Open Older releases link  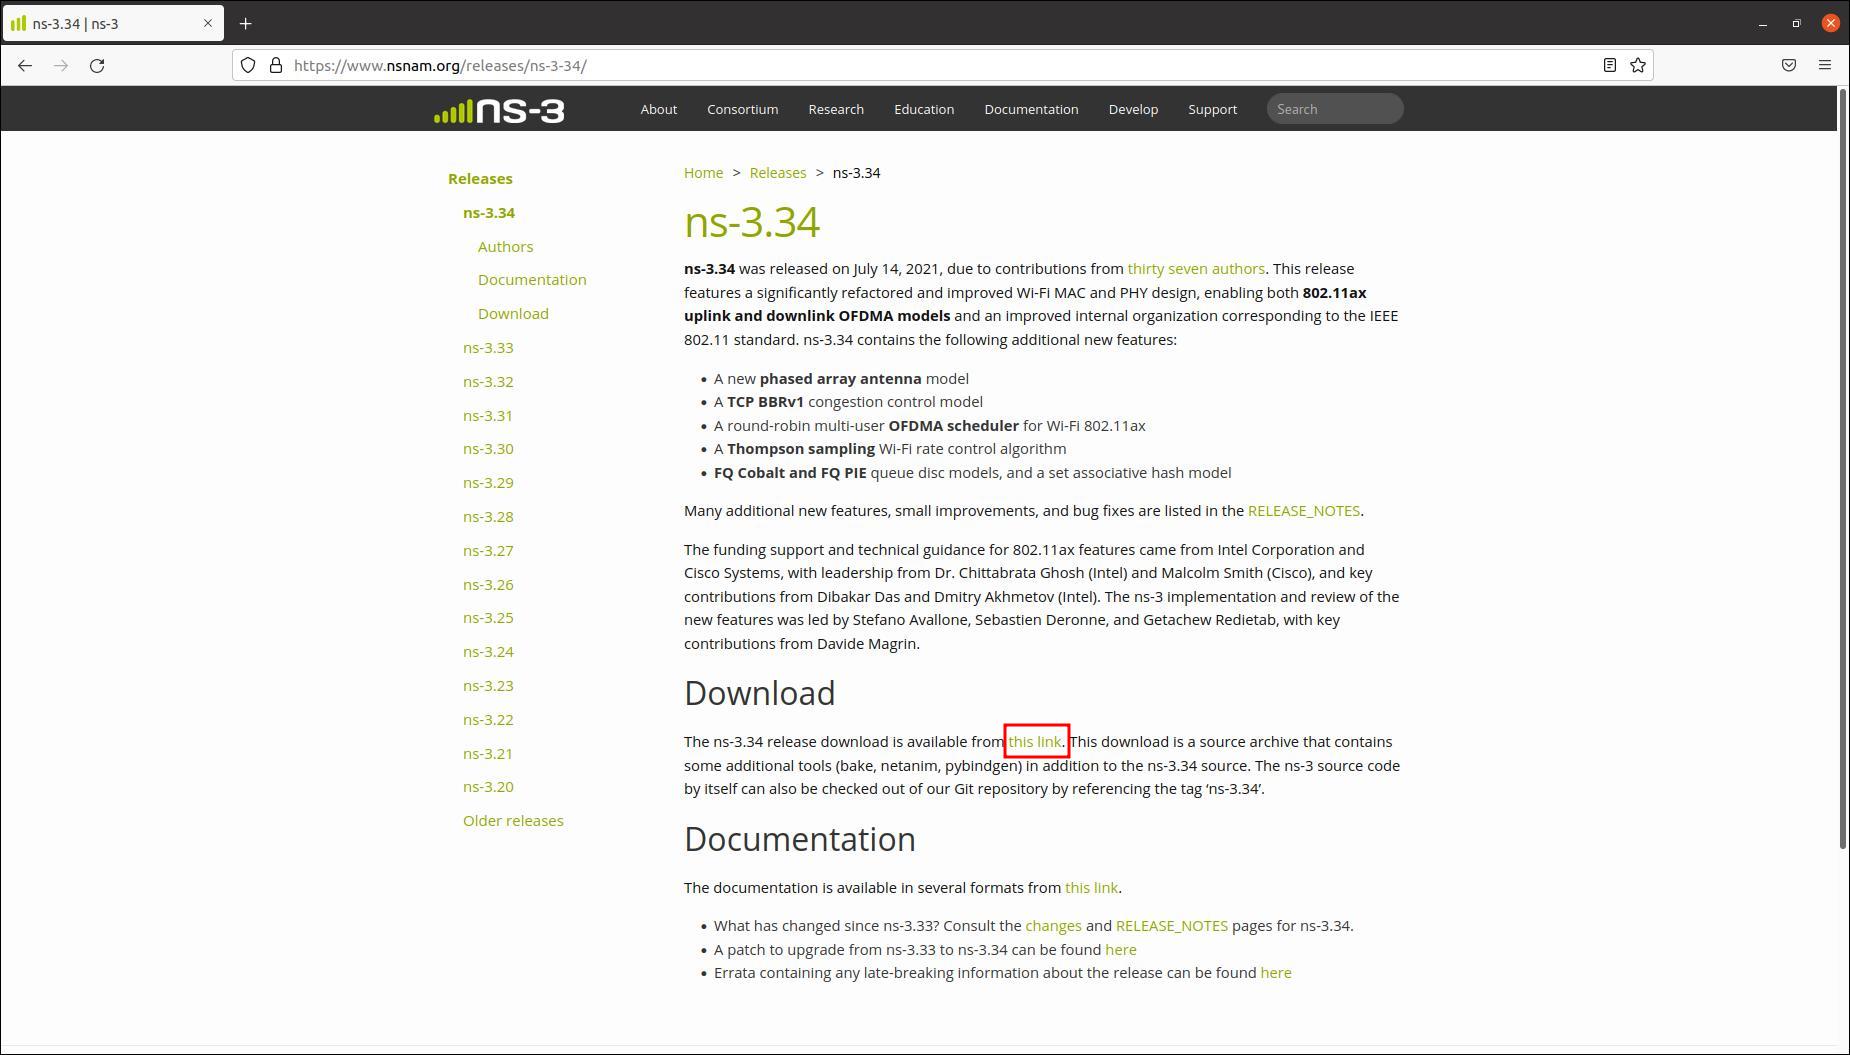(513, 821)
